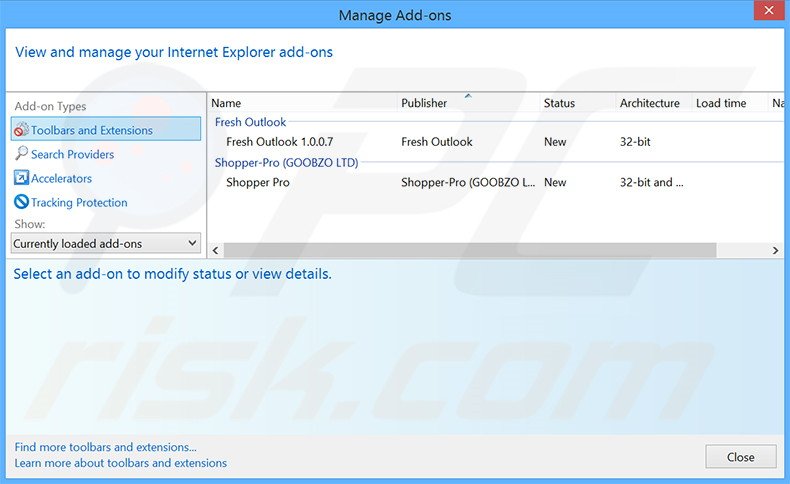Screen dimensions: 790x484
Task: Click the 32-bit architecture cell
Action: pyautogui.click(x=635, y=142)
